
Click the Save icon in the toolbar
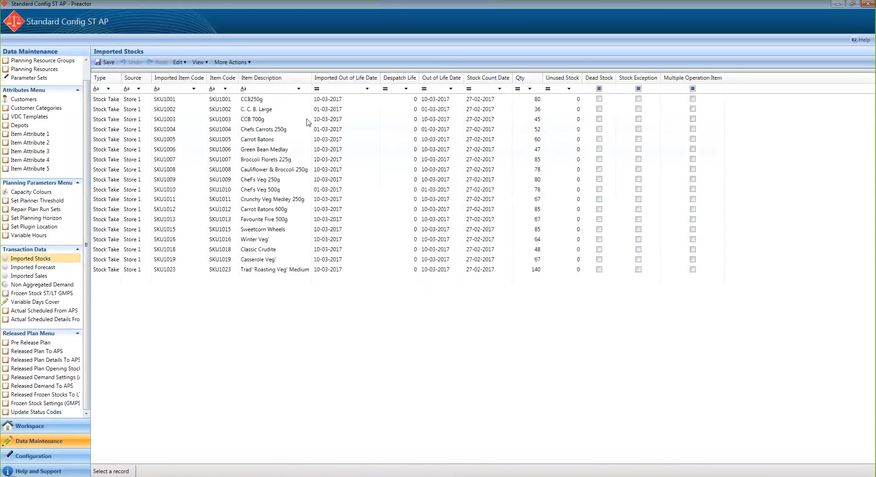pos(98,62)
